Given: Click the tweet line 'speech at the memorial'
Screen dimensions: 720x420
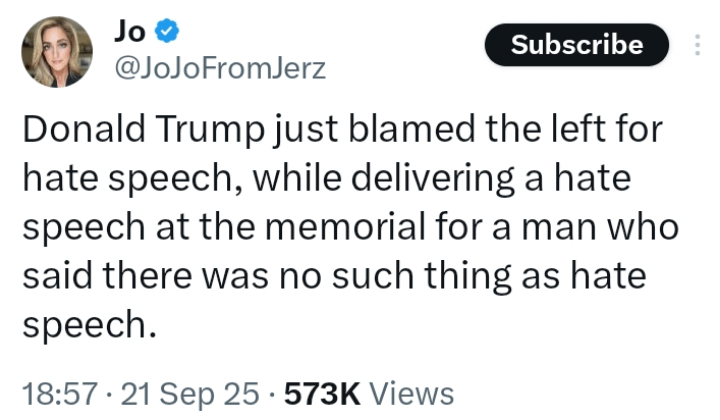Looking at the screenshot, I should 351,227.
